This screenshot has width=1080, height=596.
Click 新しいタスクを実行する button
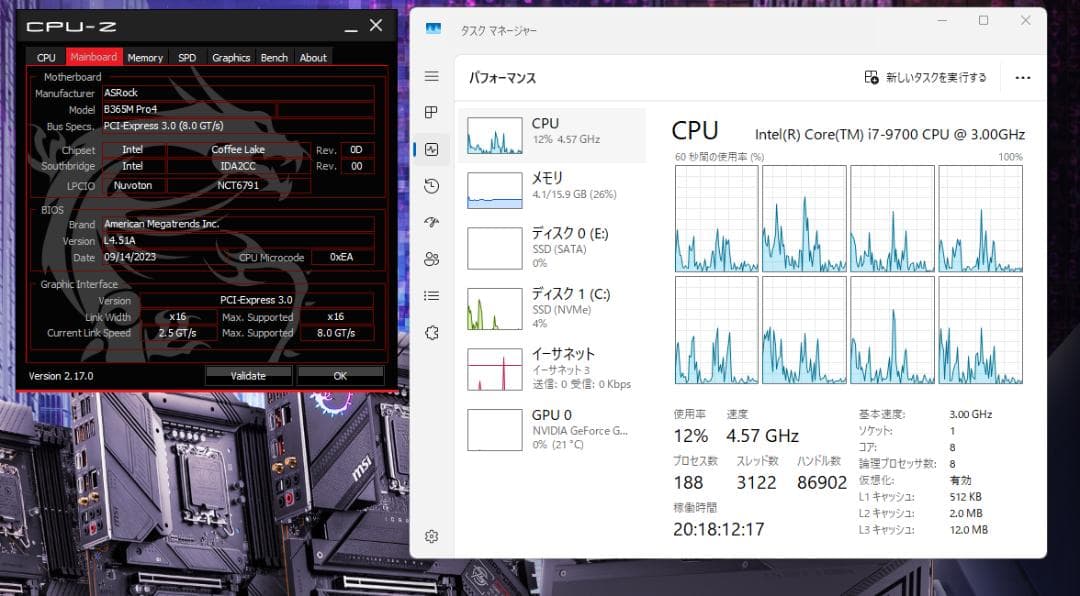925,77
